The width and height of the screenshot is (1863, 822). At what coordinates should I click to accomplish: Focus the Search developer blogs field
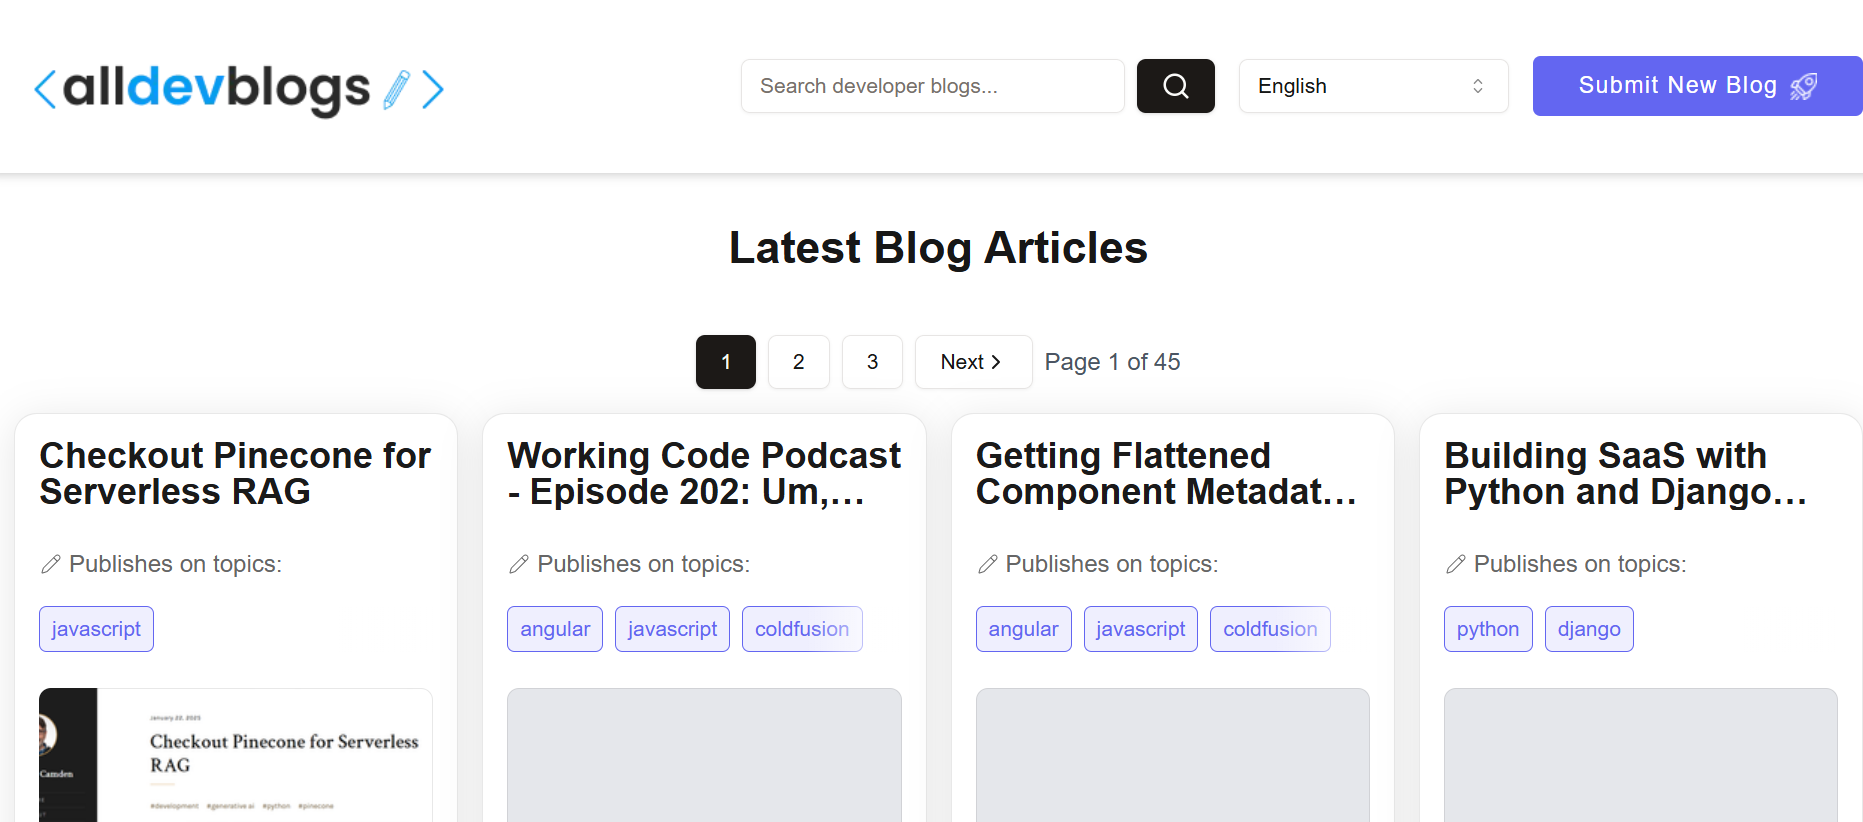coord(932,86)
